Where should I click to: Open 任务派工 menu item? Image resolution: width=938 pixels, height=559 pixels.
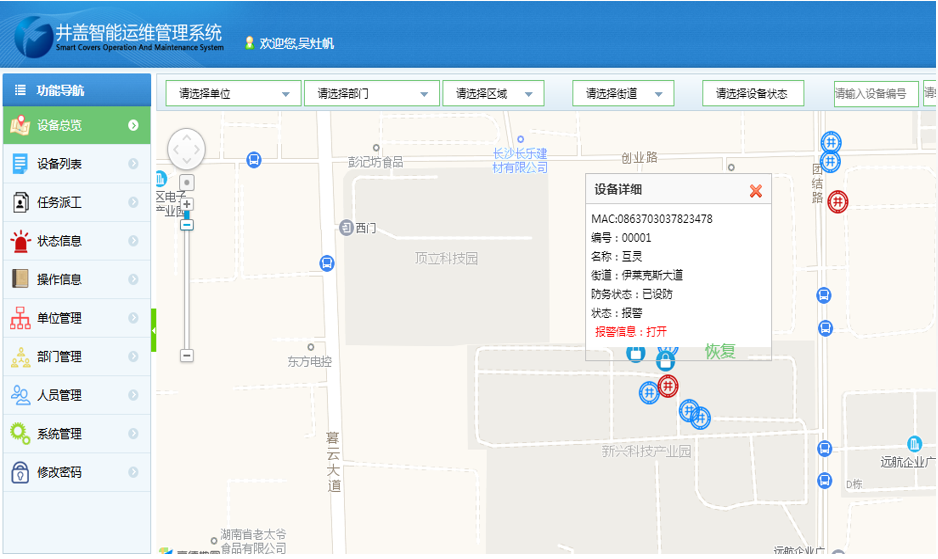(60, 202)
